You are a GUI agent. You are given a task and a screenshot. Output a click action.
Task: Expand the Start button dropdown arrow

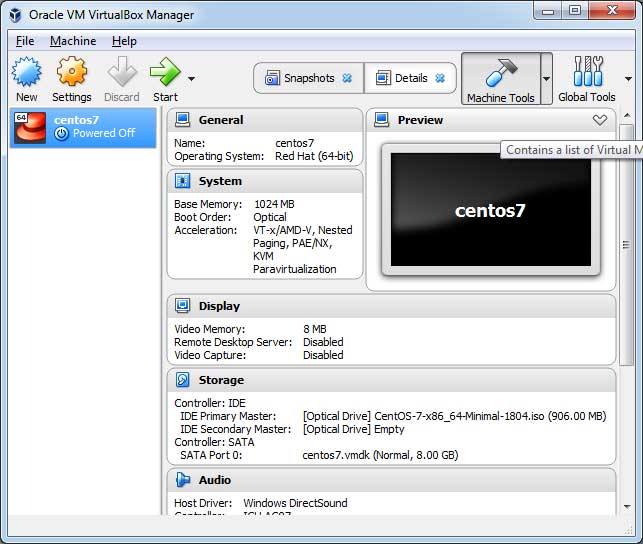pyautogui.click(x=192, y=78)
